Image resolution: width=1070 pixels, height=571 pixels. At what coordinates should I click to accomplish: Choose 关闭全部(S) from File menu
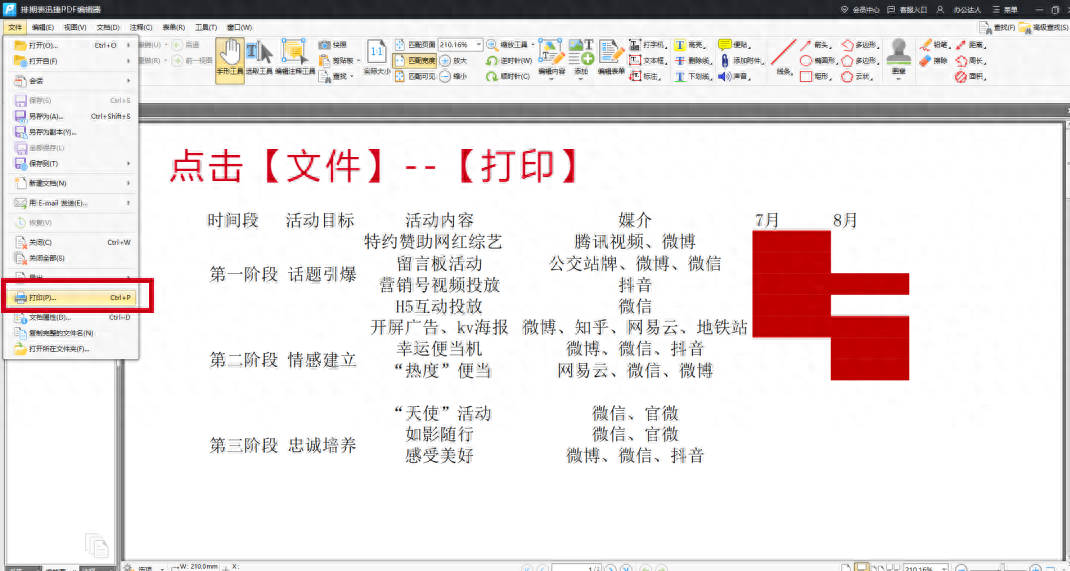pos(72,258)
